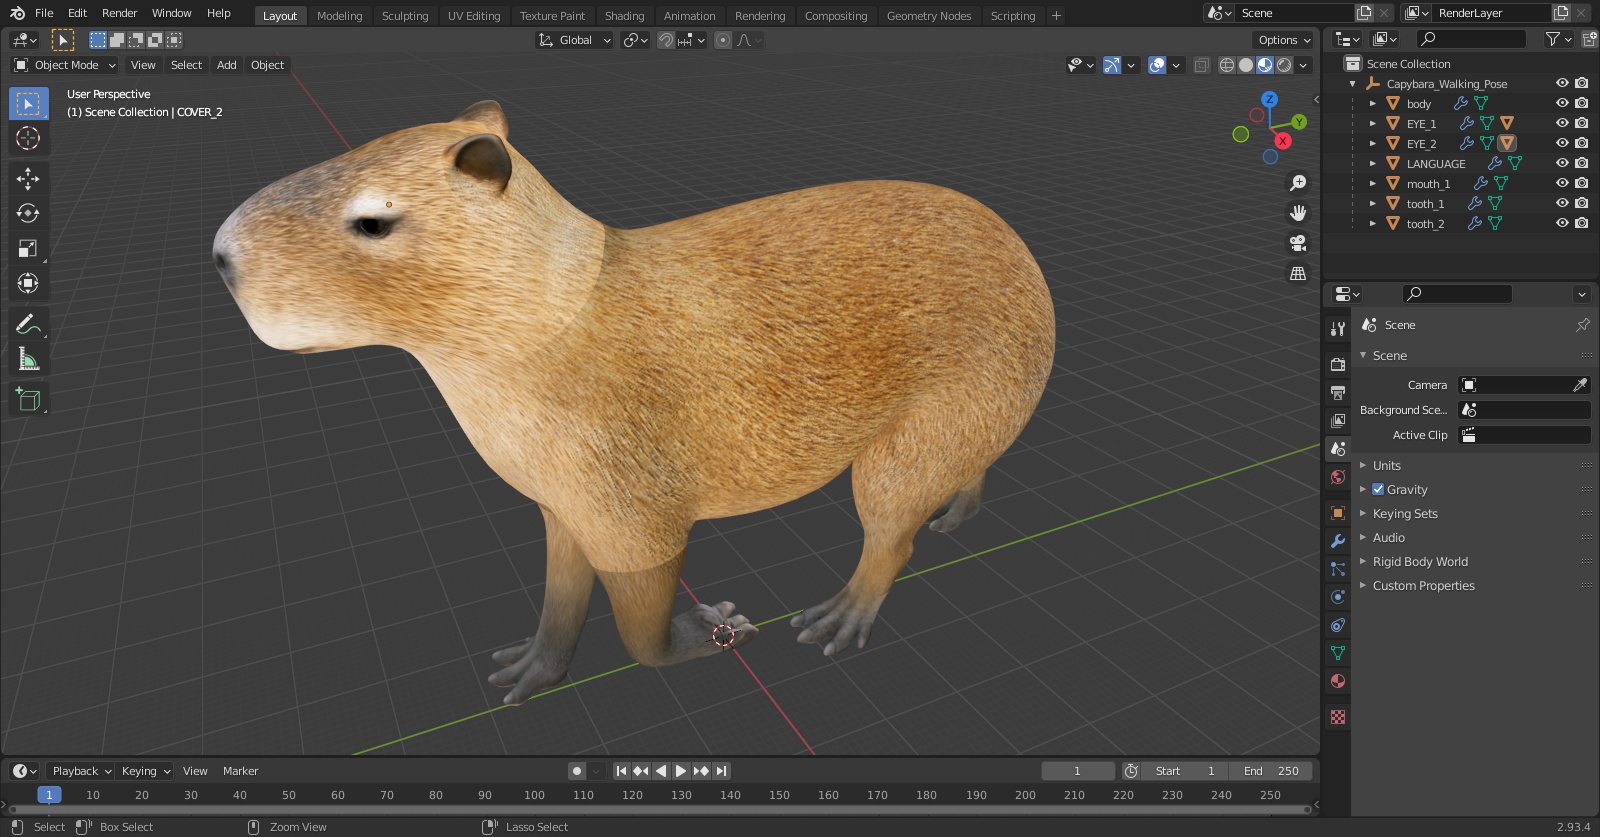The image size is (1600, 837).
Task: Open Render properties tab
Action: pos(1338,365)
